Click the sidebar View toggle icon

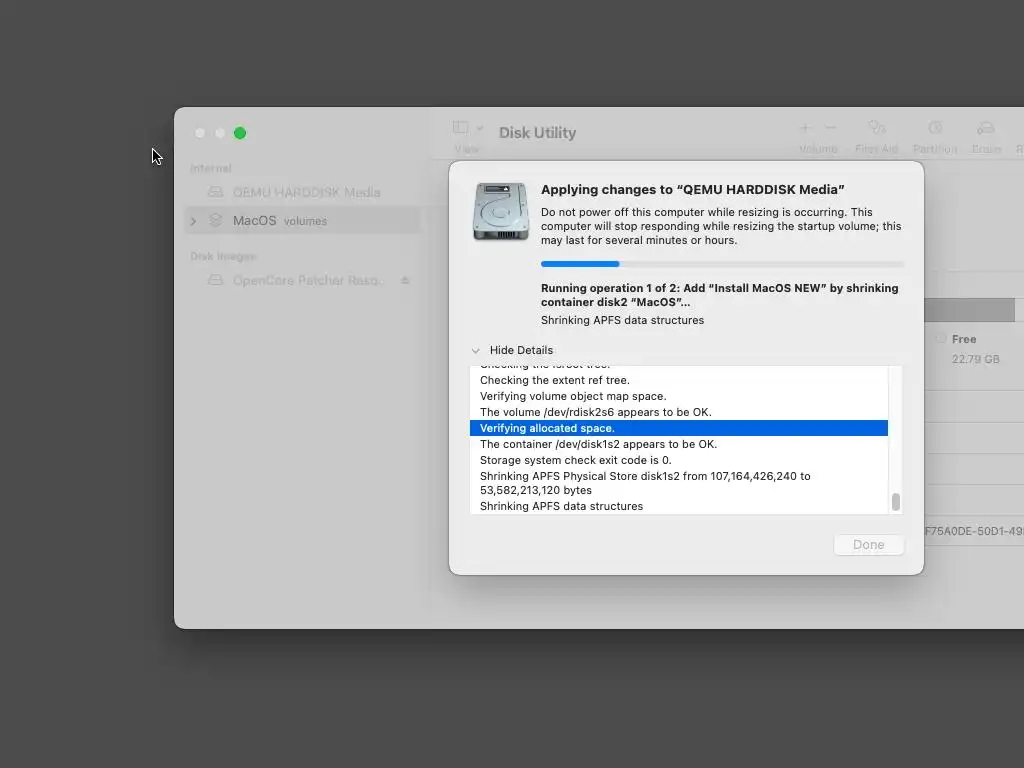460,127
